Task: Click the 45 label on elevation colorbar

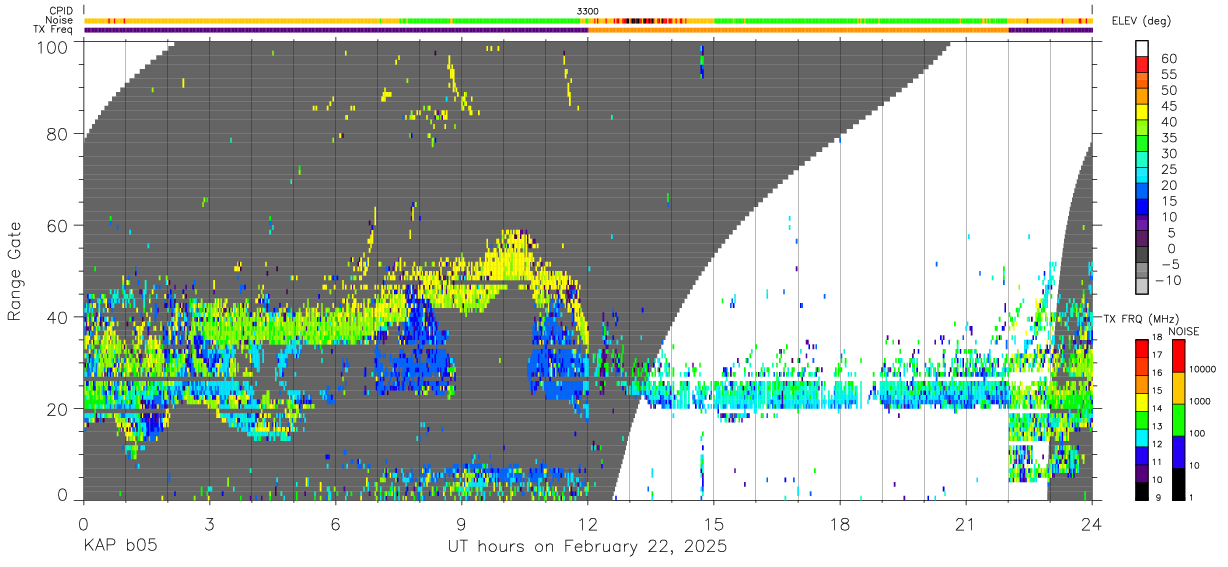Action: click(x=1167, y=106)
